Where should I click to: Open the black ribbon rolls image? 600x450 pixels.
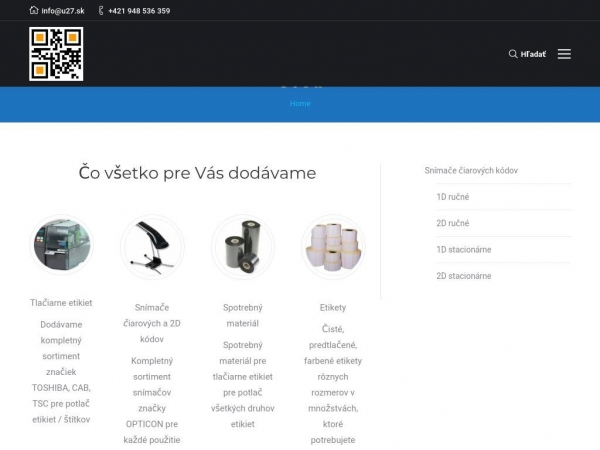(243, 246)
